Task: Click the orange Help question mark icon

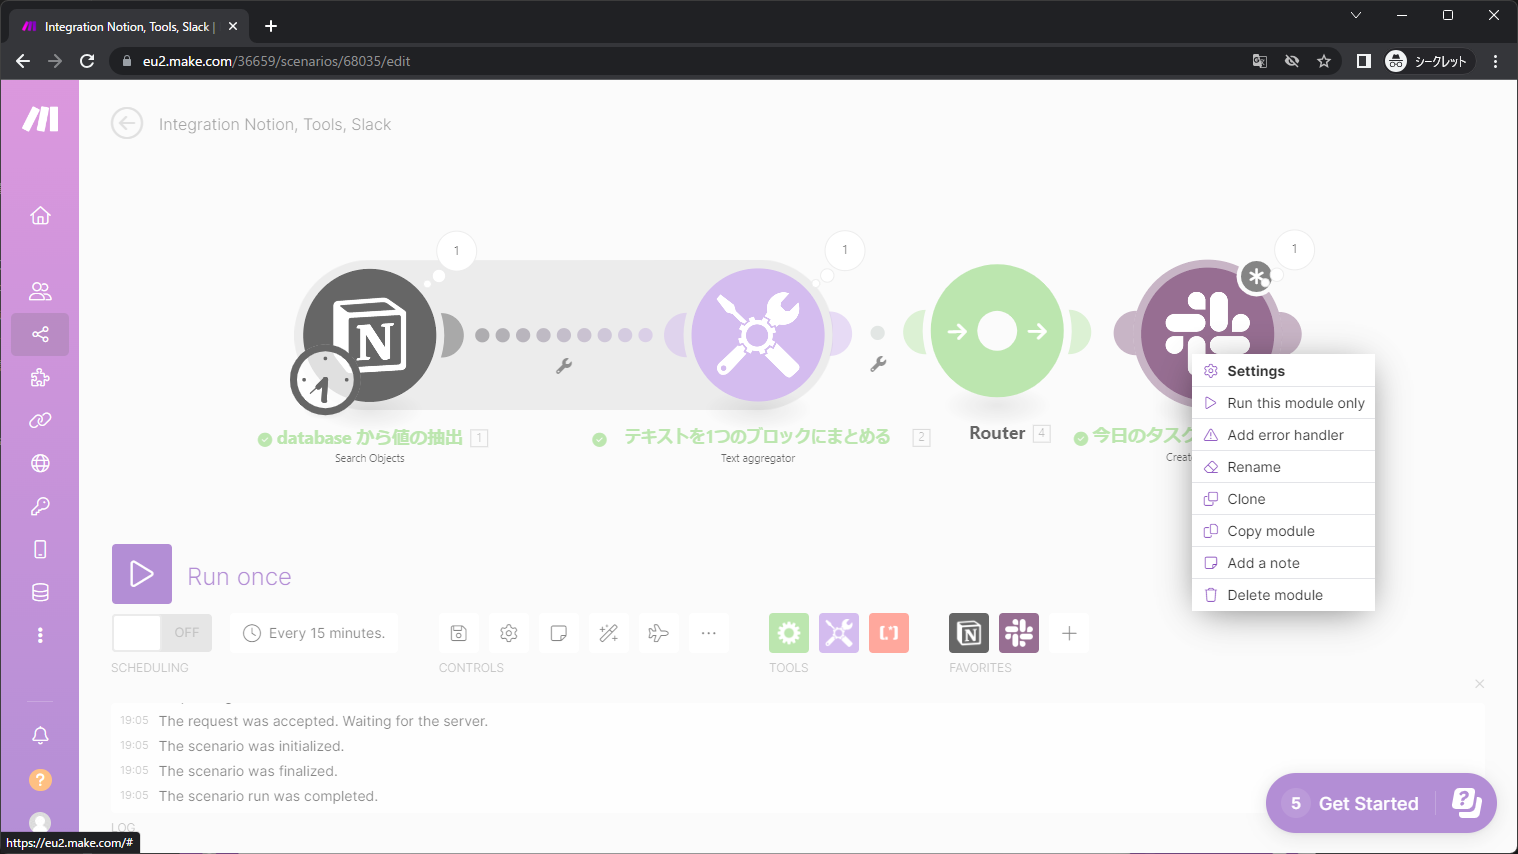Action: pos(40,779)
